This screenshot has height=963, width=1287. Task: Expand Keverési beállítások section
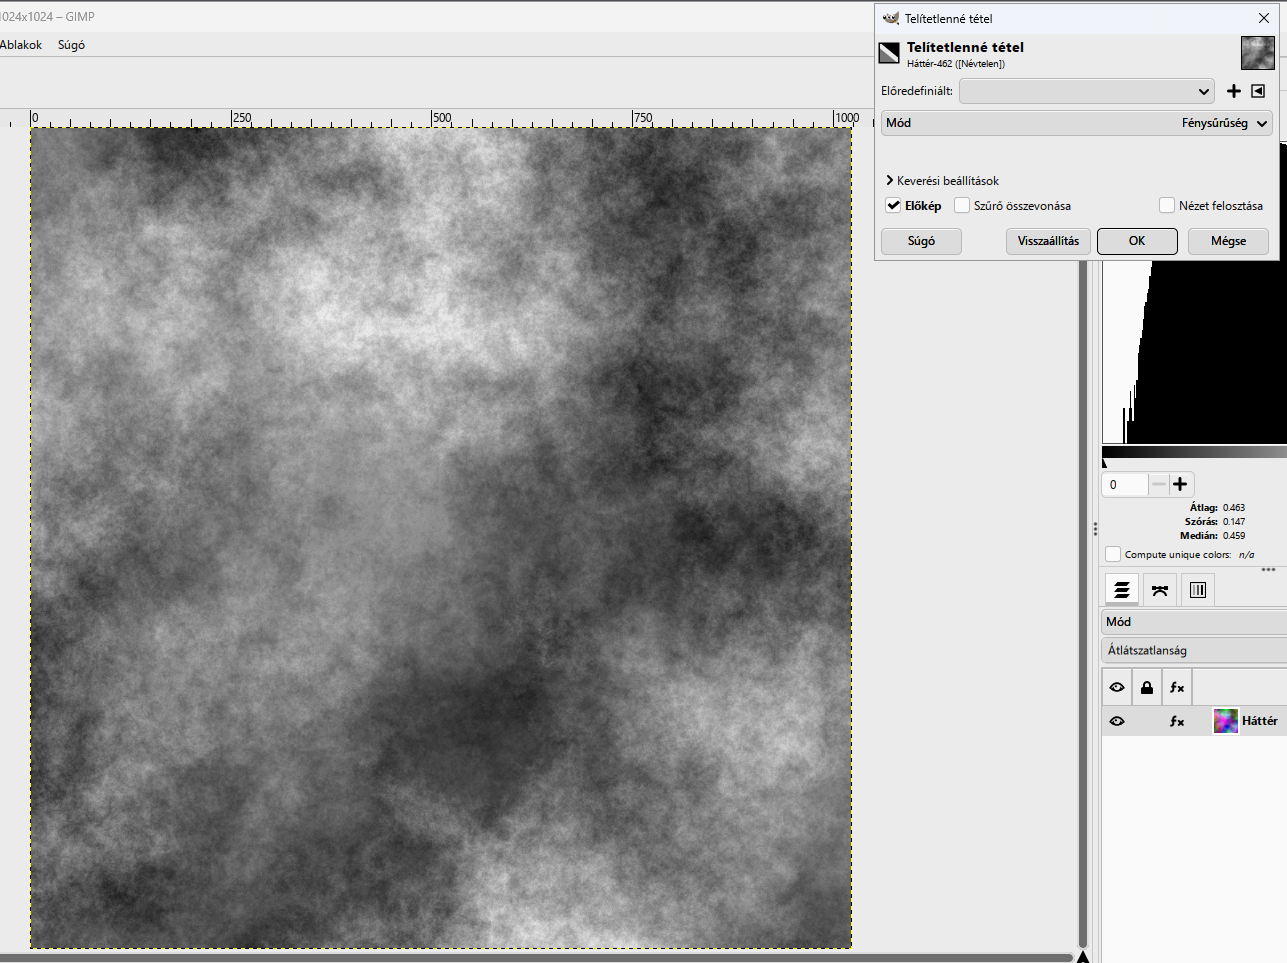point(942,181)
